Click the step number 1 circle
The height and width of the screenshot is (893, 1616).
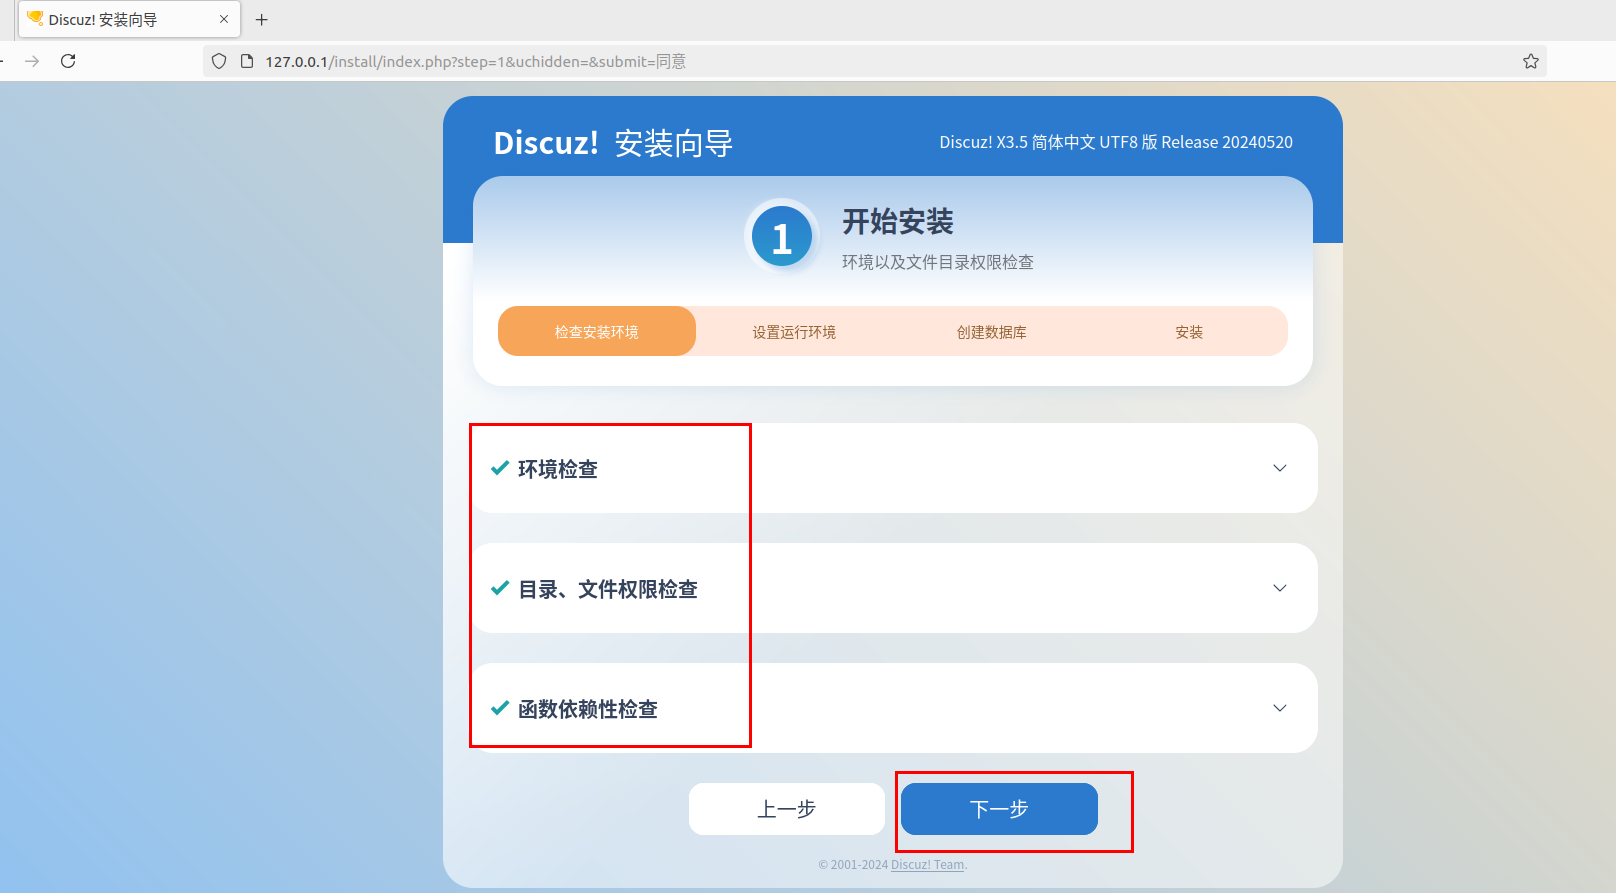click(x=782, y=237)
